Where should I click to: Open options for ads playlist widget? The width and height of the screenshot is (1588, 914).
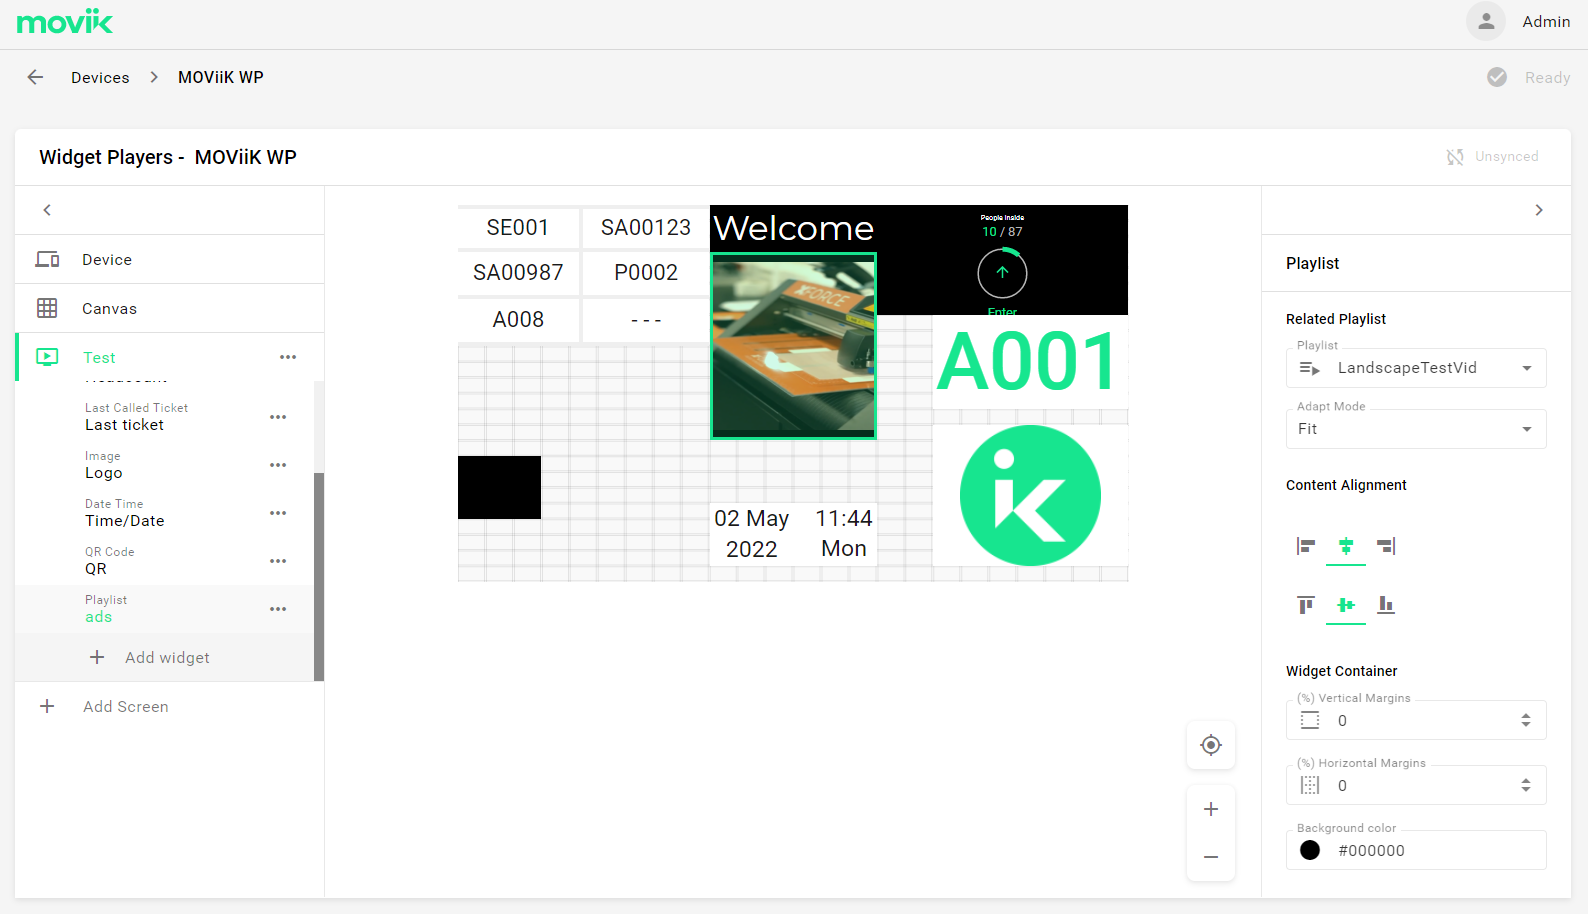pyautogui.click(x=278, y=609)
